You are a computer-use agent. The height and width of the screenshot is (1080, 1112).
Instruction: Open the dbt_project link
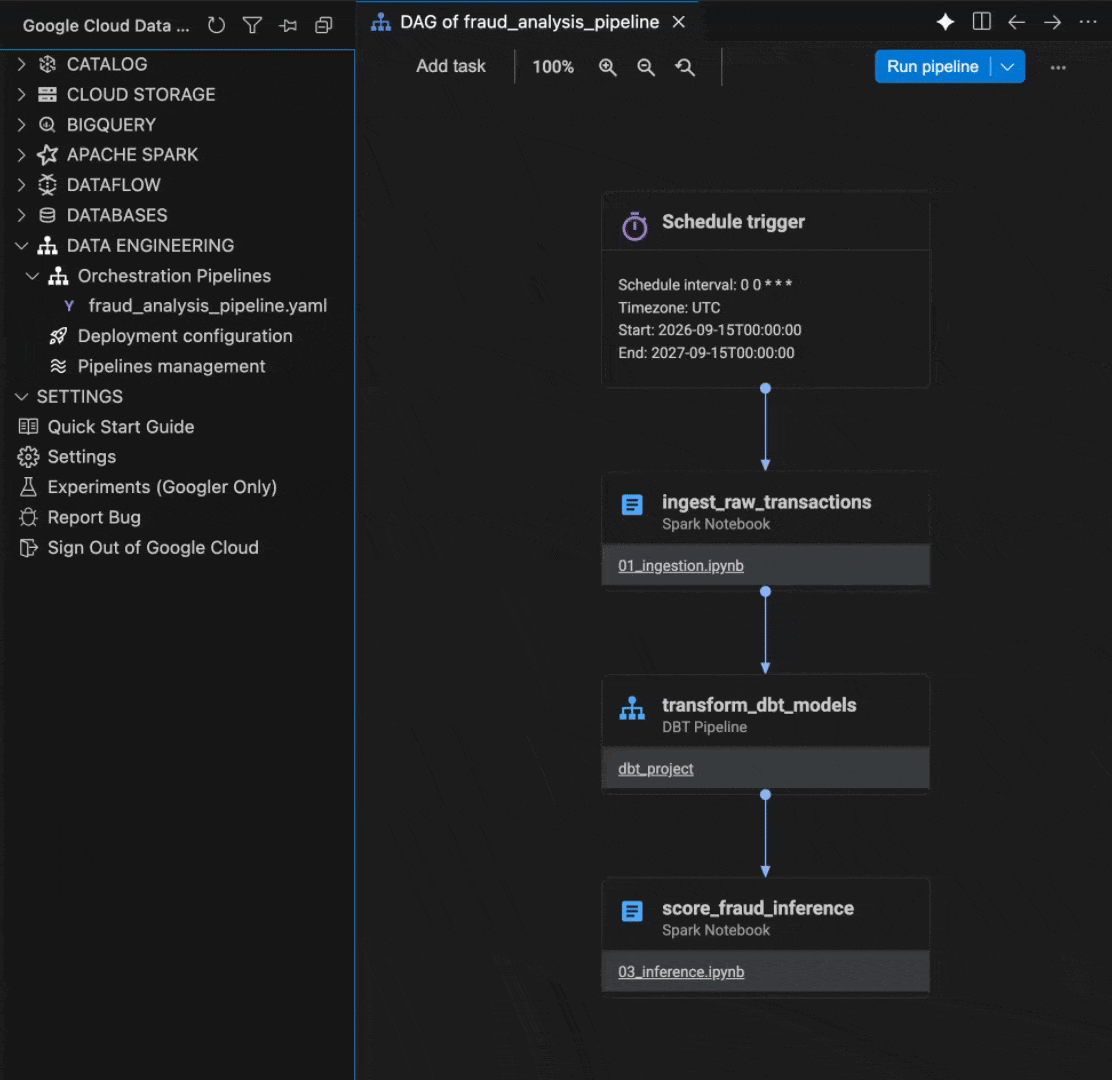point(655,769)
